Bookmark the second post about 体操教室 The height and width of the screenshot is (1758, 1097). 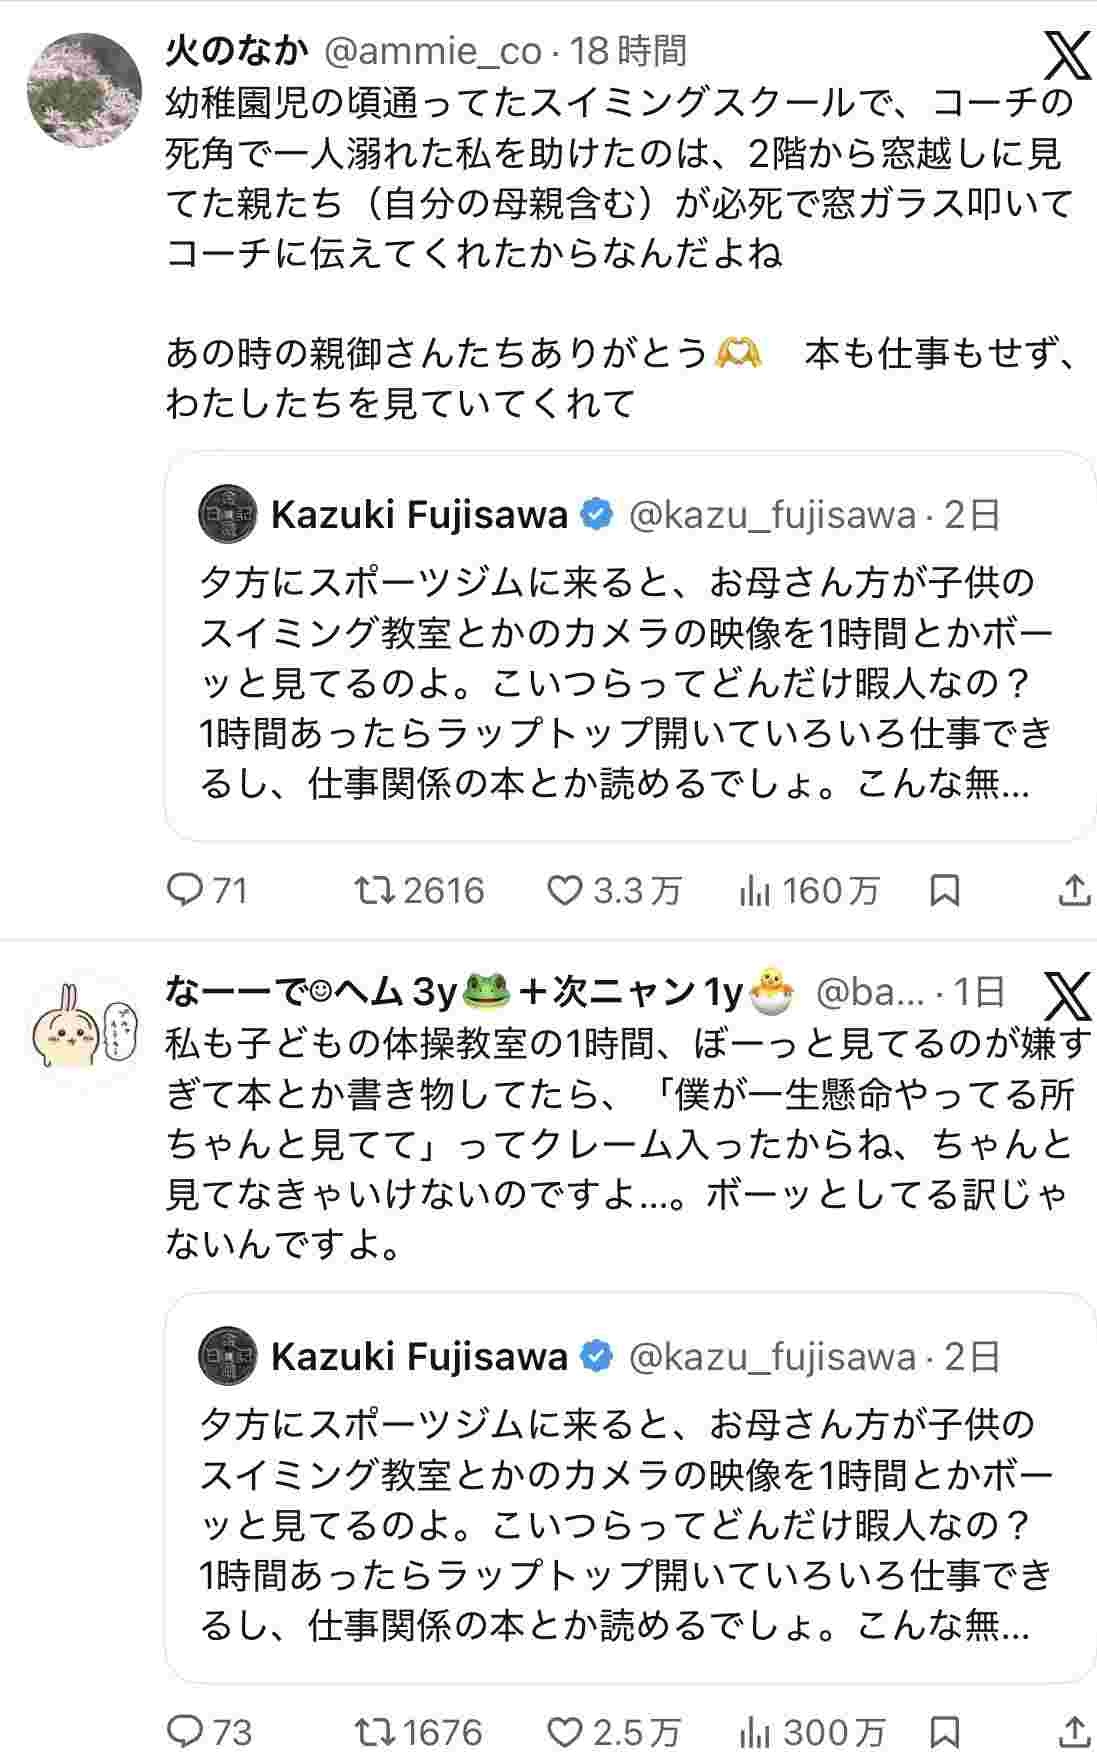pyautogui.click(x=944, y=1731)
